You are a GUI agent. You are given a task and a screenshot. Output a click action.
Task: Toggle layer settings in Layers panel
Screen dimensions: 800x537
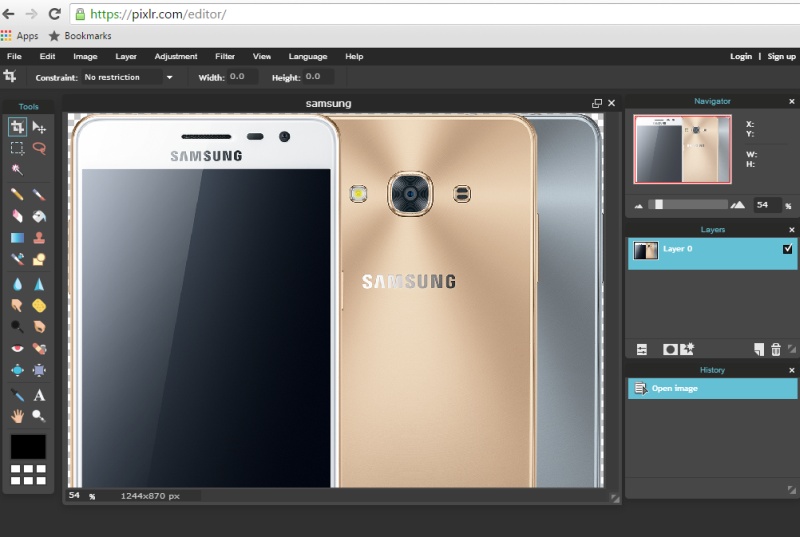coord(642,349)
